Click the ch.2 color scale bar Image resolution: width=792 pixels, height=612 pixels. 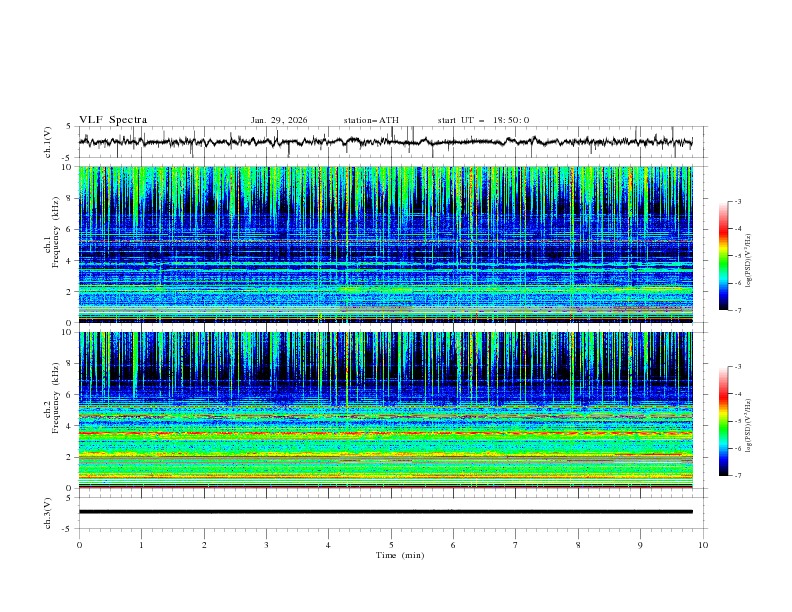point(723,421)
